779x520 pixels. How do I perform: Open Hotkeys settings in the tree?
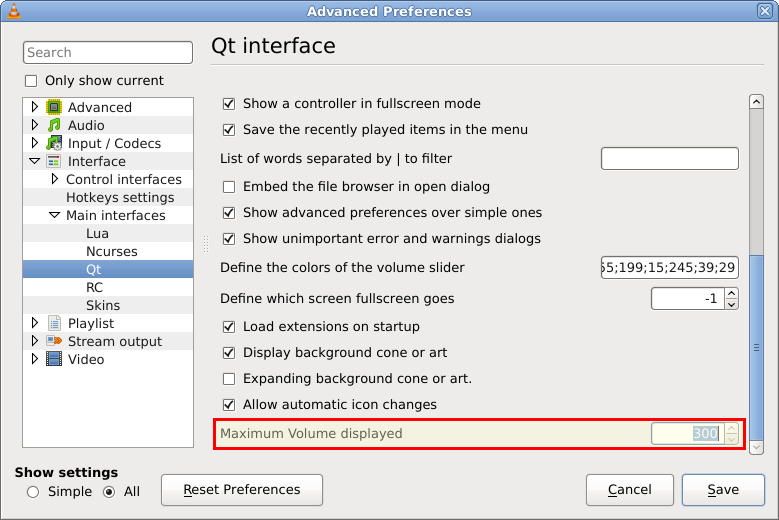pyautogui.click(x=120, y=197)
